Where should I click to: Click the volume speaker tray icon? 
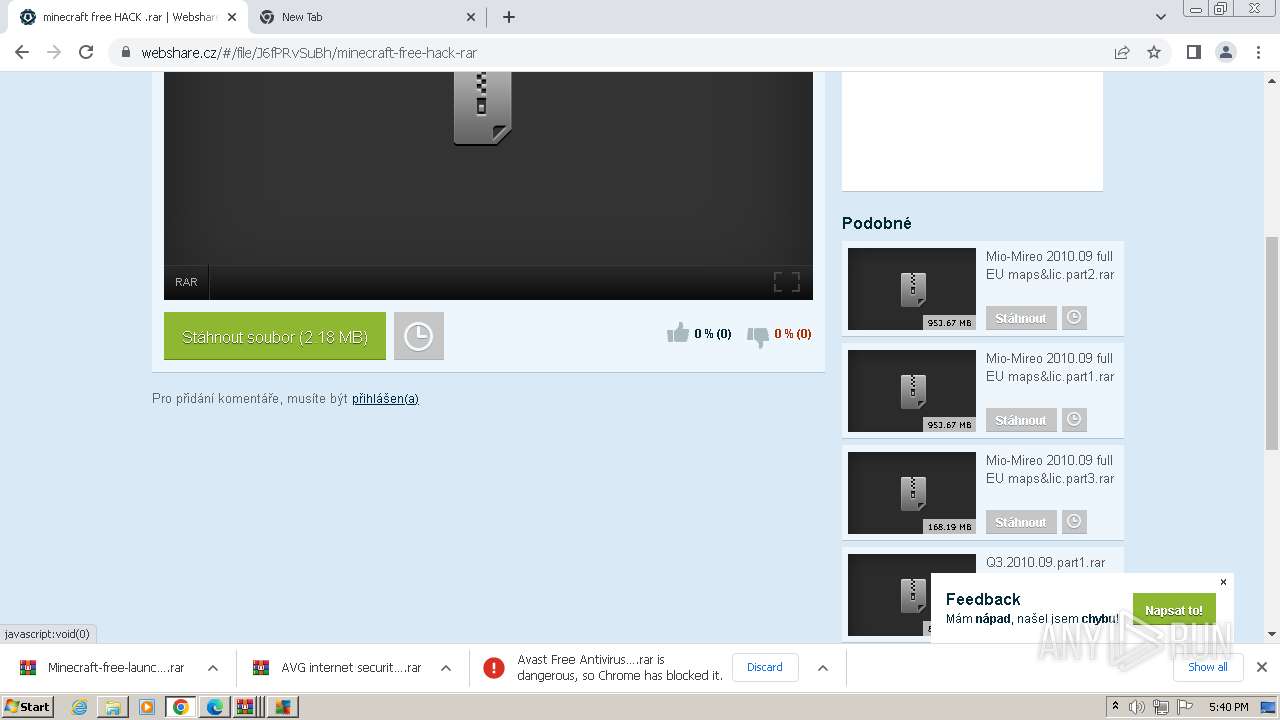click(1137, 707)
